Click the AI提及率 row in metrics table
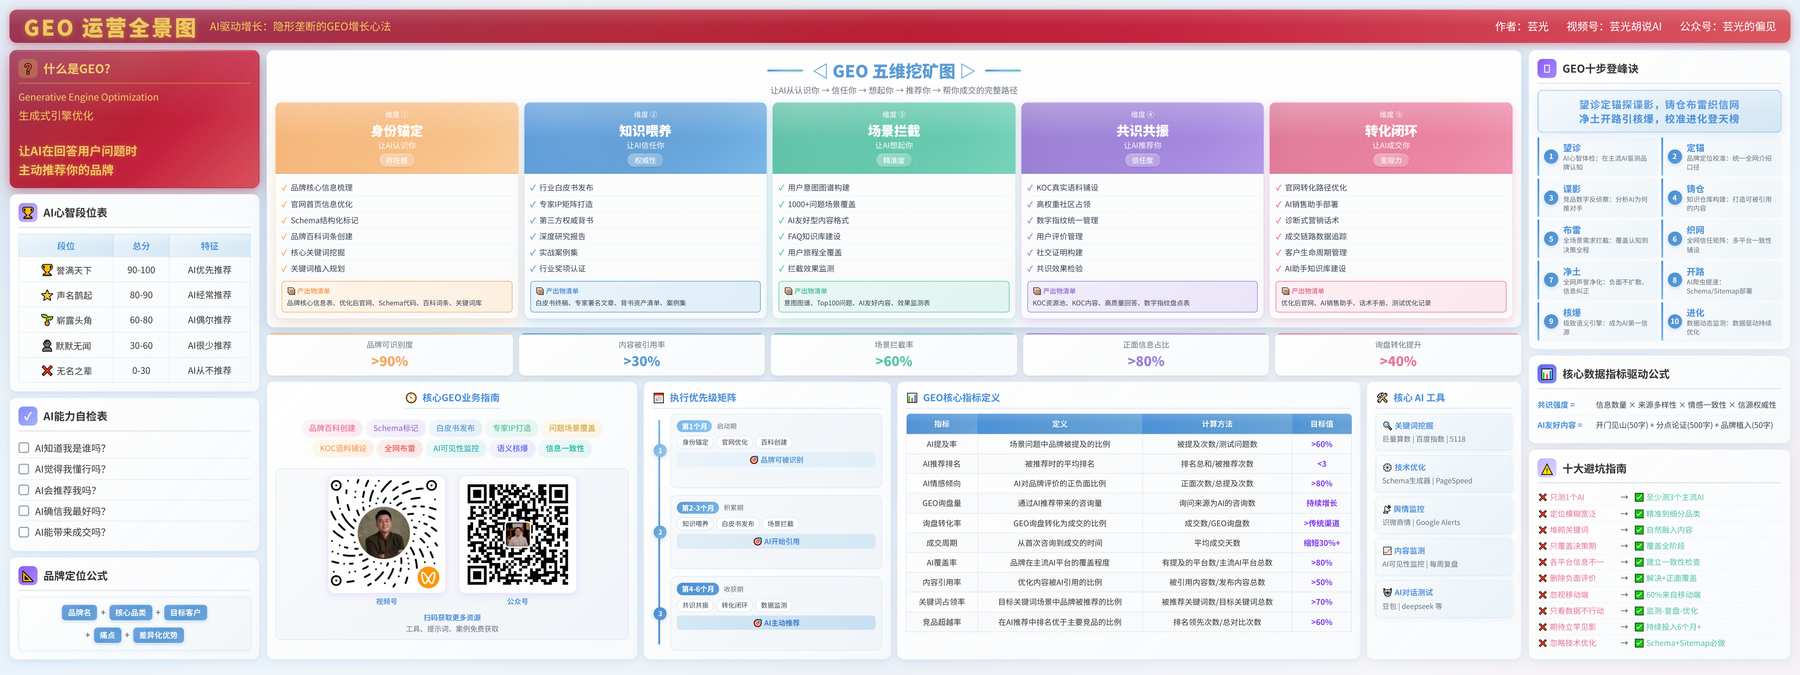 [x=1129, y=444]
